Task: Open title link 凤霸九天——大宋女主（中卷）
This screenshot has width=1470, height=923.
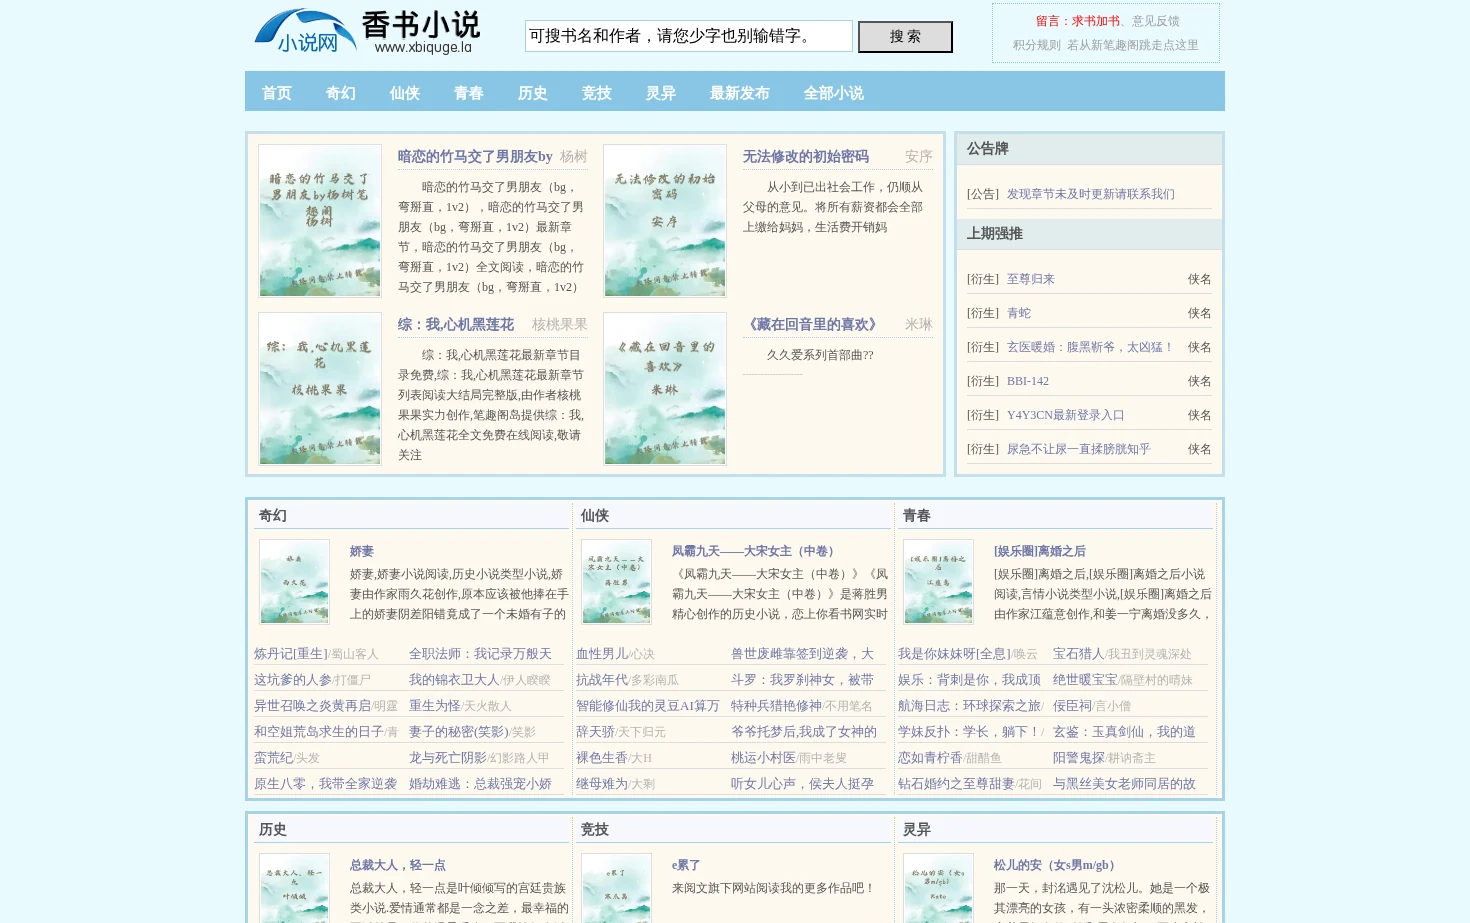Action: [756, 551]
